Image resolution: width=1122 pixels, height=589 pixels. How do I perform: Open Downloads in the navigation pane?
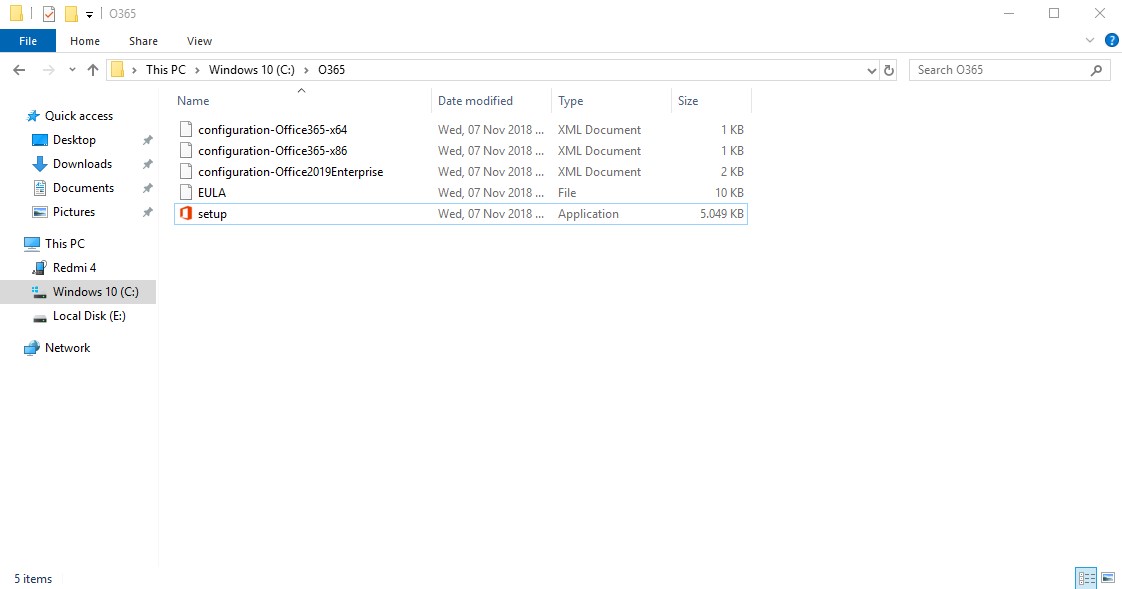click(x=82, y=164)
